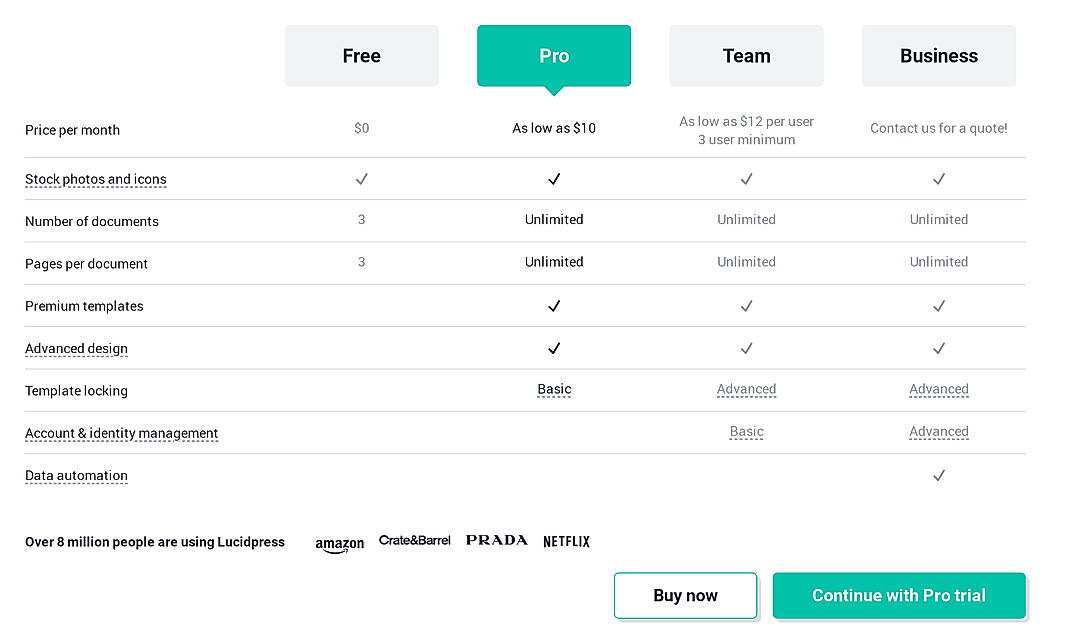Click the Crate&Barrel logo
The height and width of the screenshot is (635, 1070).
tap(415, 540)
